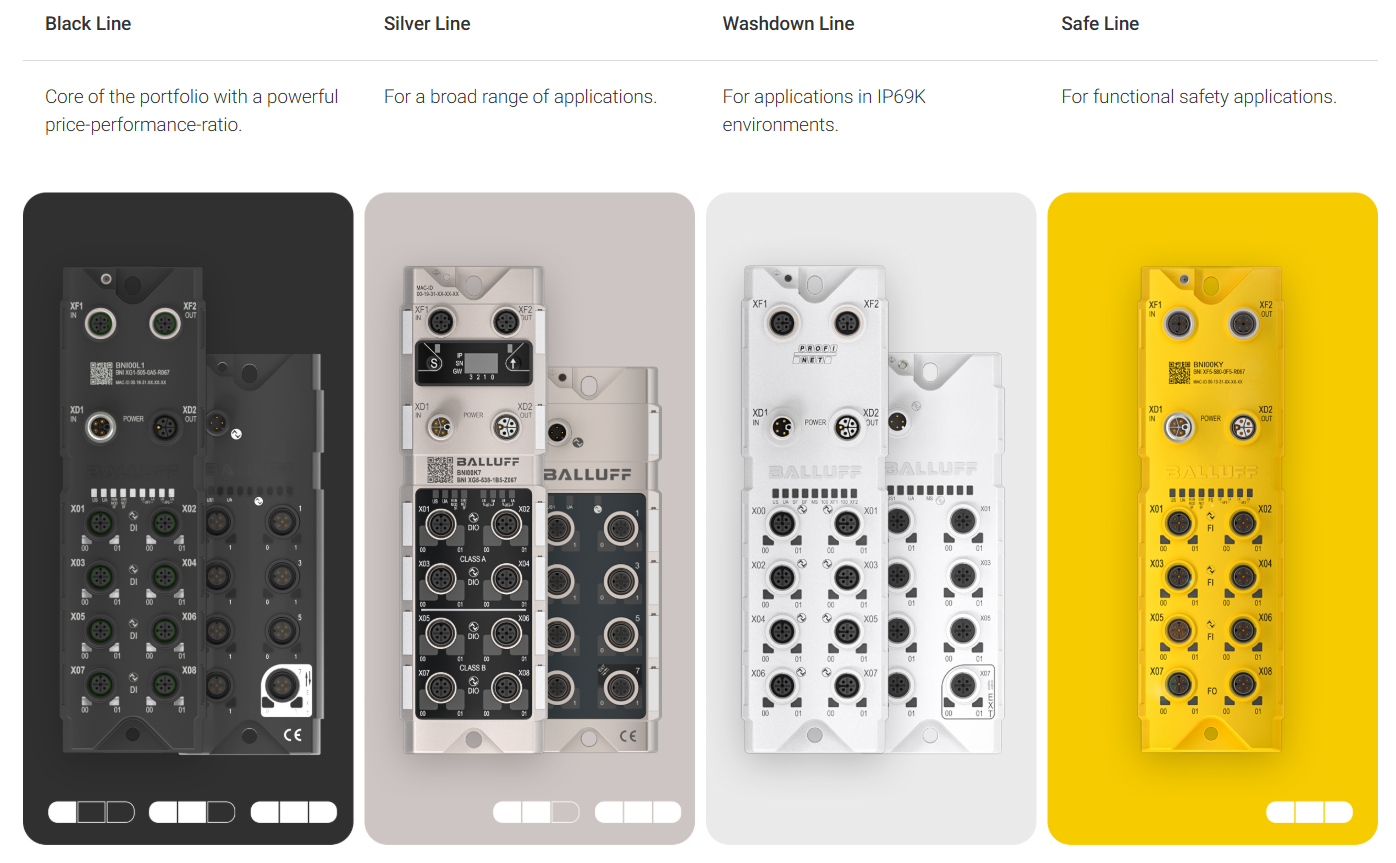This screenshot has height=863, width=1396.
Task: Open the Safe Line heading
Action: pos(1100,24)
